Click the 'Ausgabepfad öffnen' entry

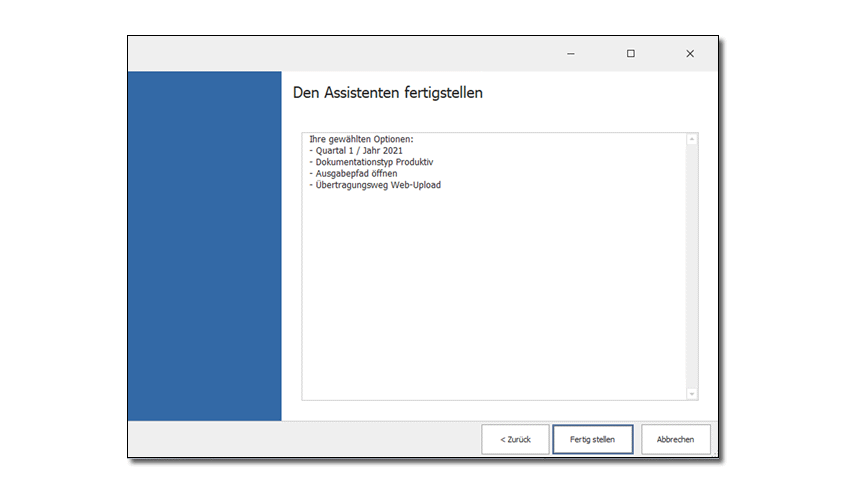click(356, 173)
